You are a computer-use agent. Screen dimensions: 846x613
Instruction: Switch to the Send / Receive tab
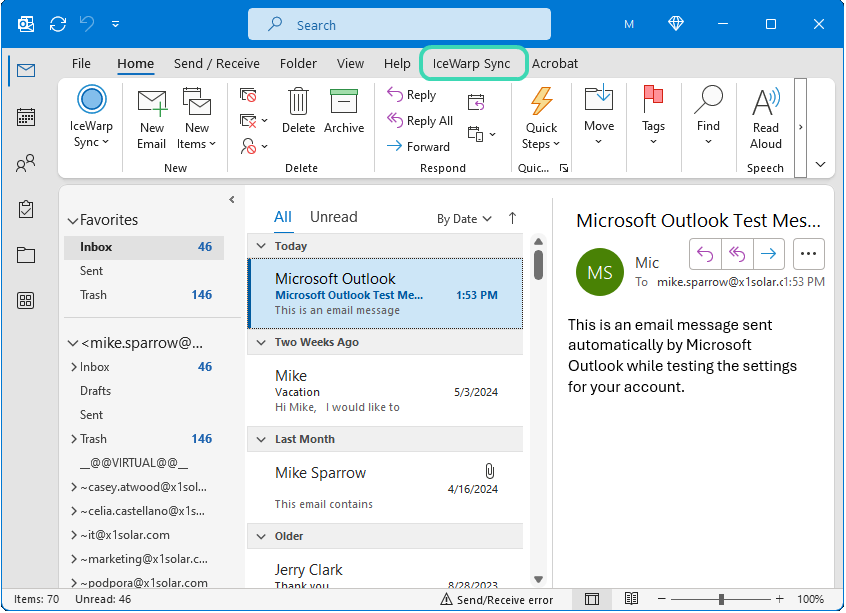click(216, 64)
